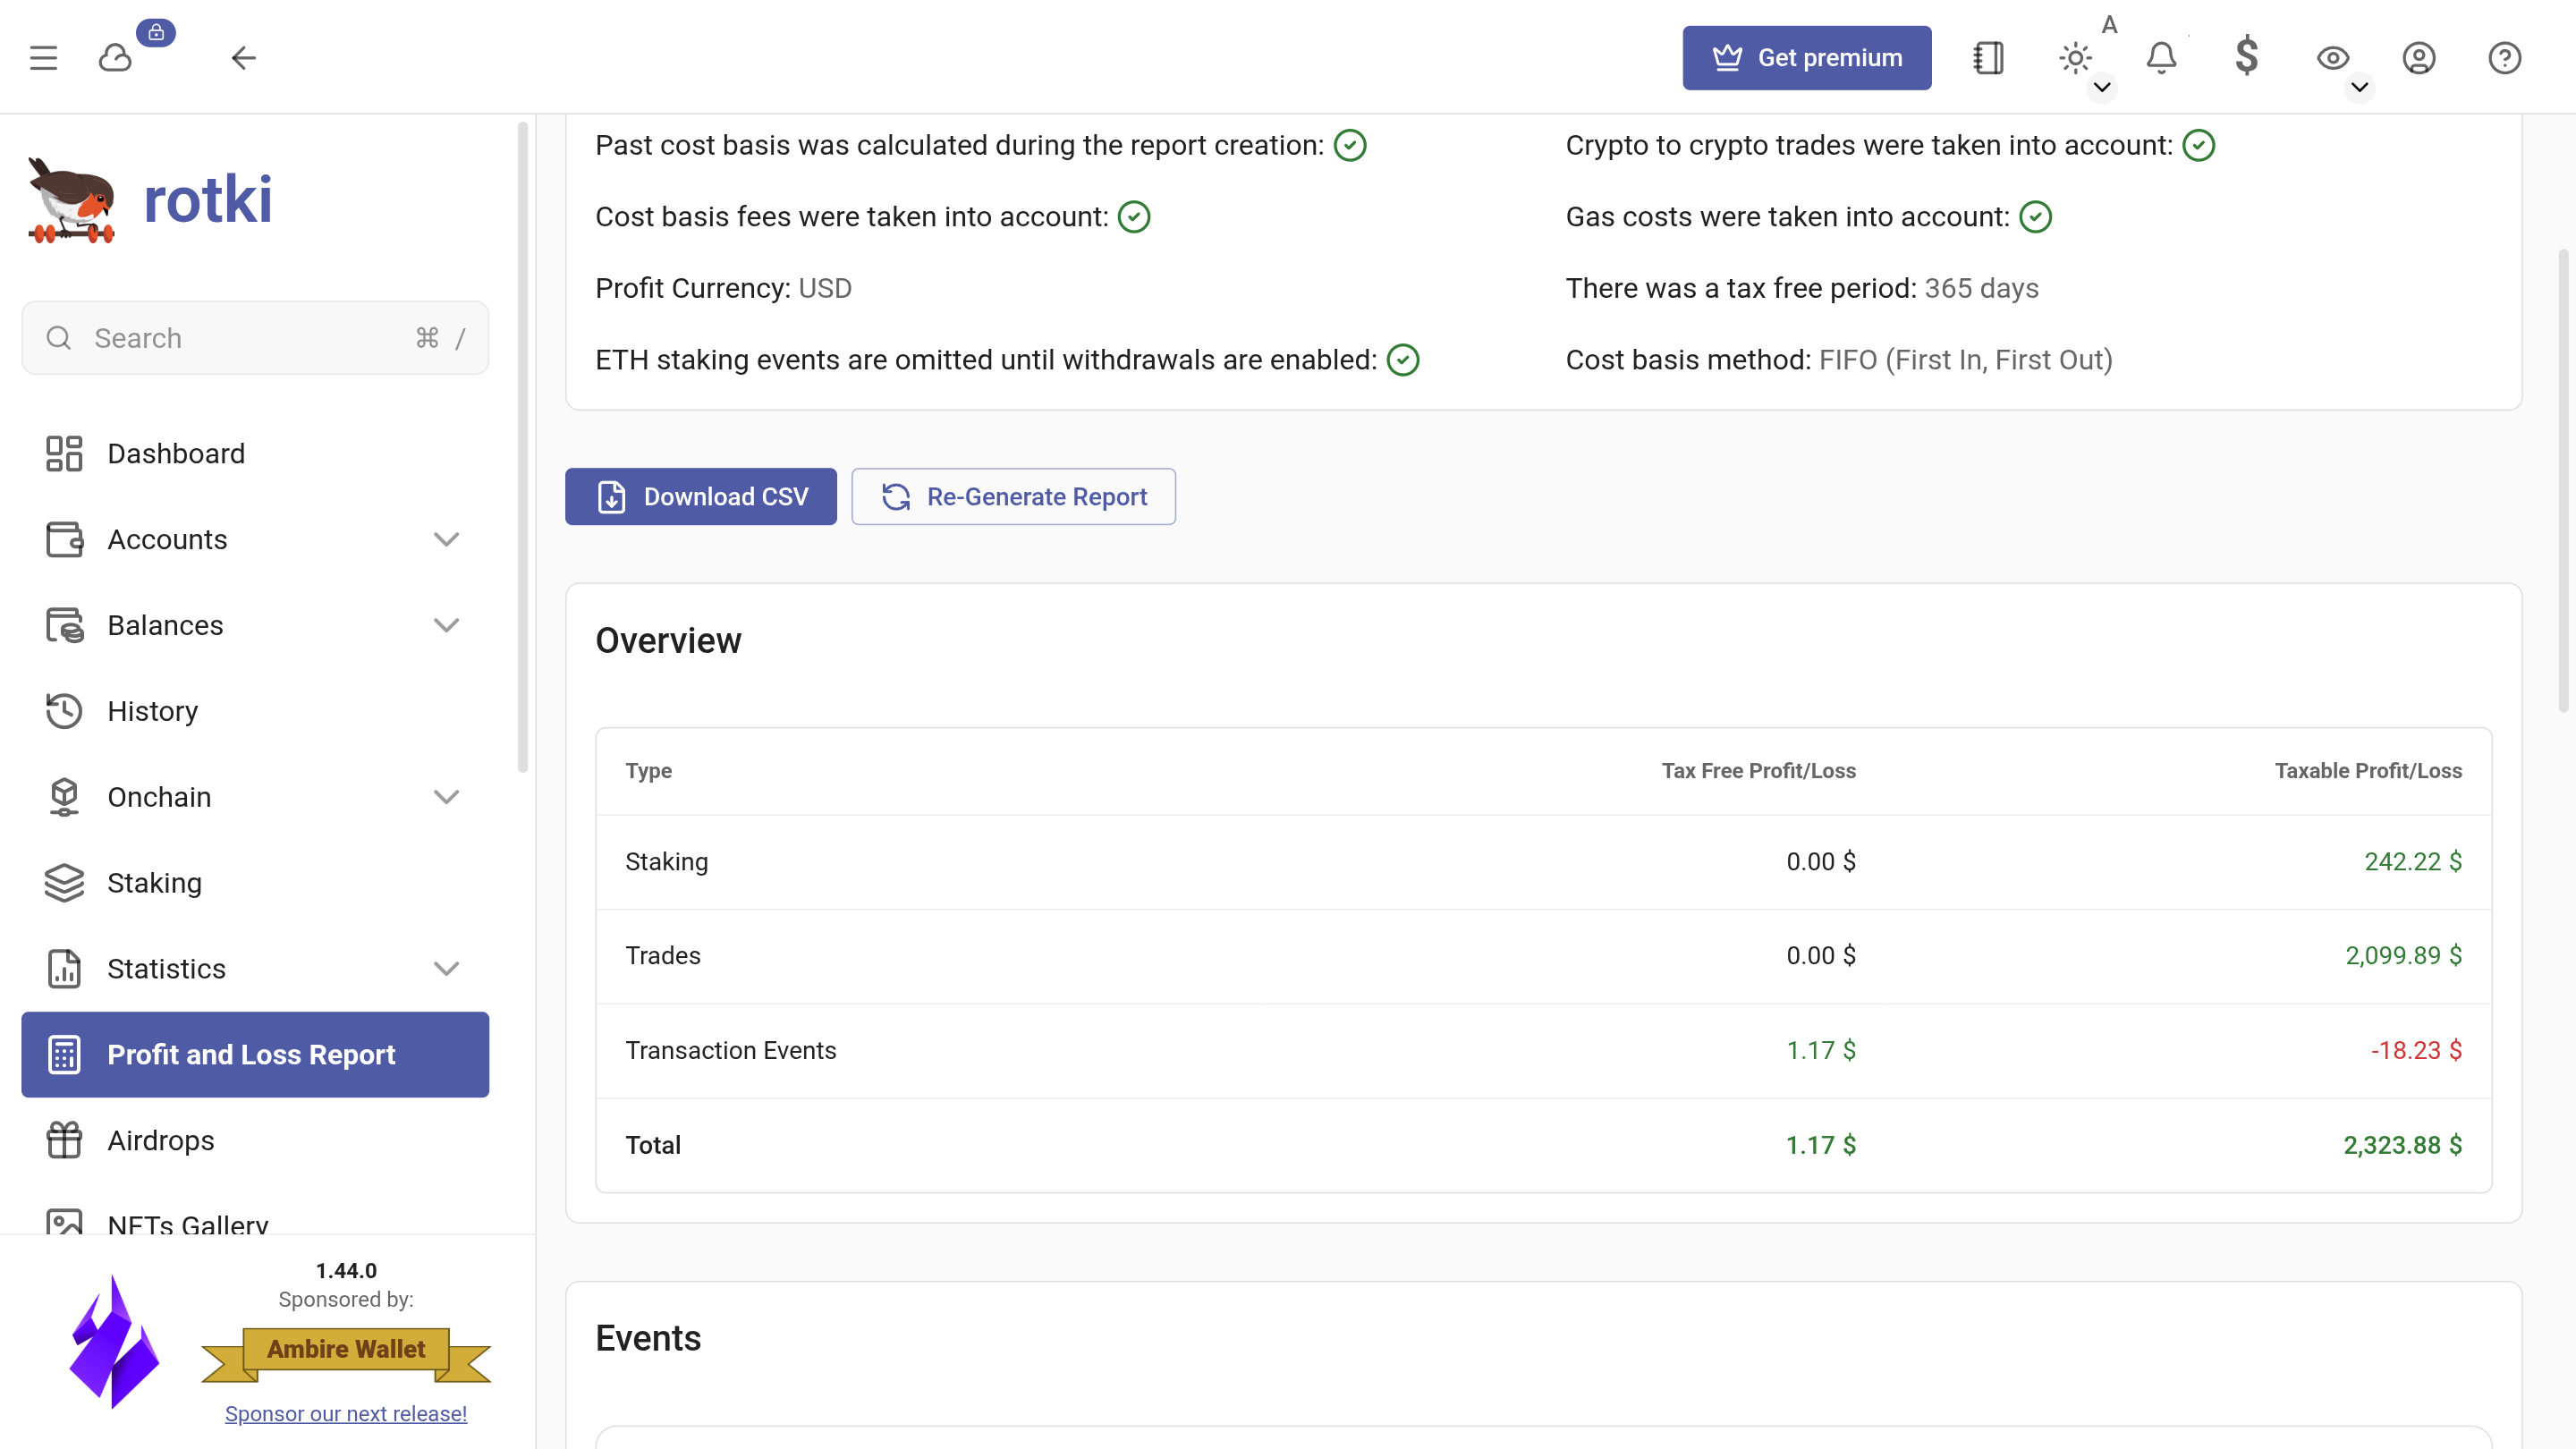Open currency selector dollar icon
This screenshot has height=1449, width=2576.
click(x=2247, y=57)
